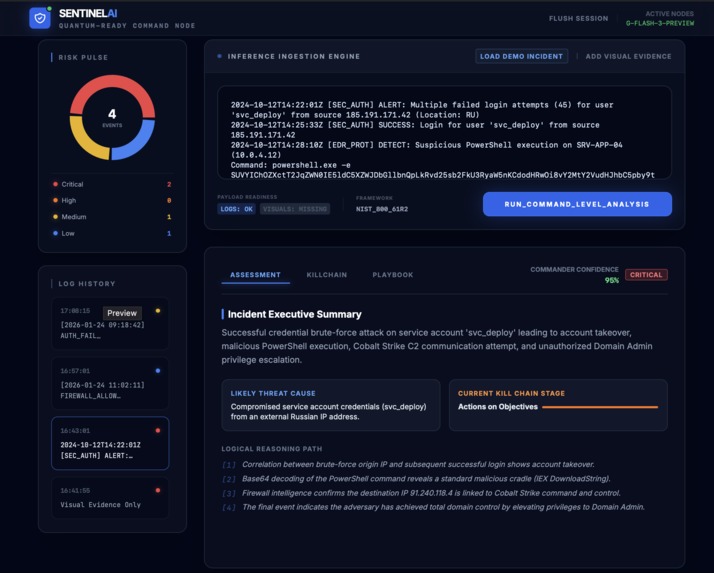This screenshot has width=714, height=573.
Task: Click the Medium legend row
Action: 112,217
